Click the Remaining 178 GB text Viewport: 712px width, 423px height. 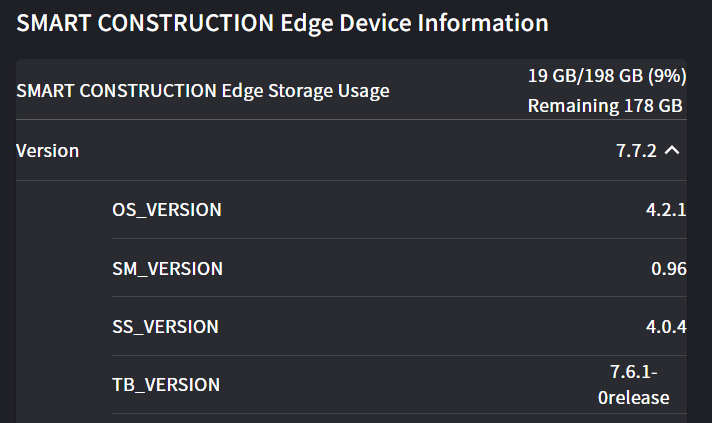(x=605, y=105)
